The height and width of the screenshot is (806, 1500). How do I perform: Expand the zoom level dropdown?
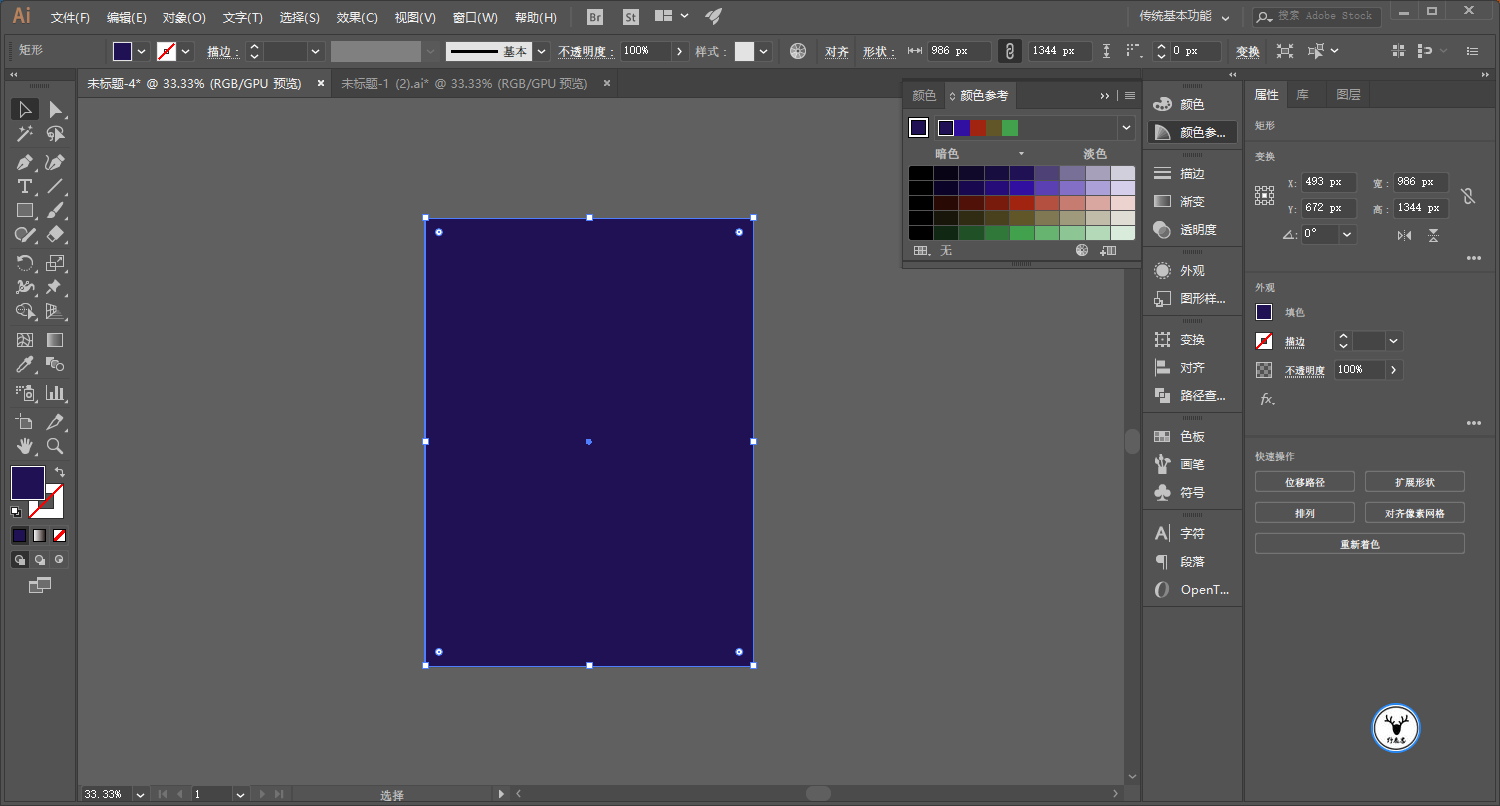139,794
